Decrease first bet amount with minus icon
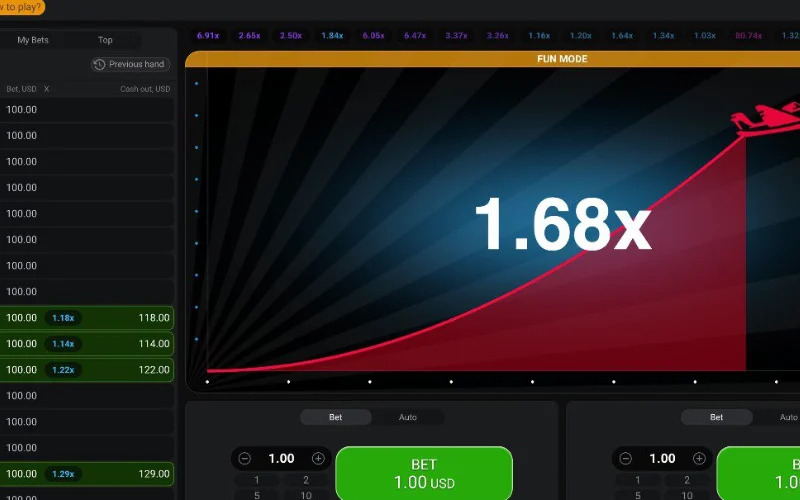Viewport: 800px width, 500px height. tap(245, 459)
